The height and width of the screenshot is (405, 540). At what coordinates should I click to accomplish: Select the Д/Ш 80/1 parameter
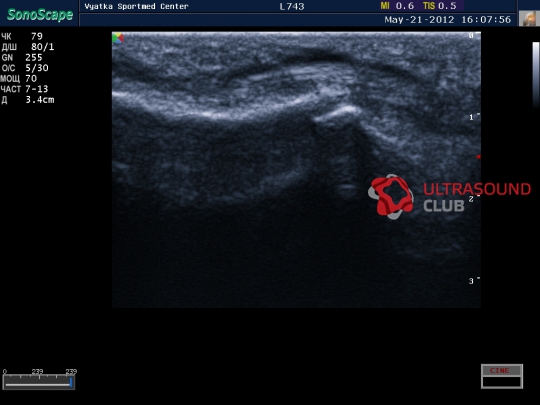point(28,47)
